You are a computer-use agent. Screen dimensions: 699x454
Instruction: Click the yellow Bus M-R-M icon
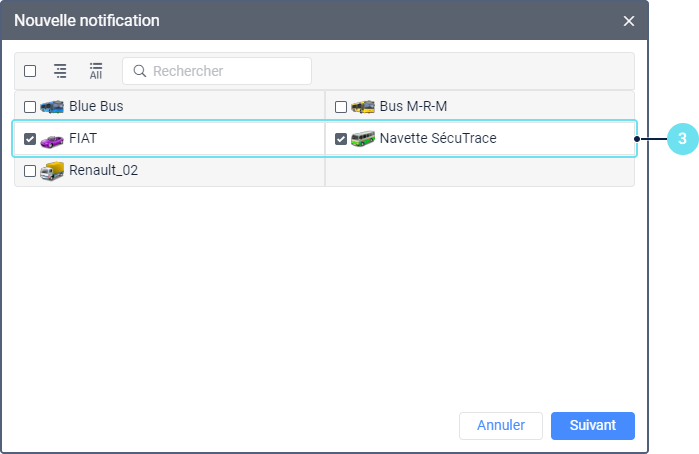362,107
